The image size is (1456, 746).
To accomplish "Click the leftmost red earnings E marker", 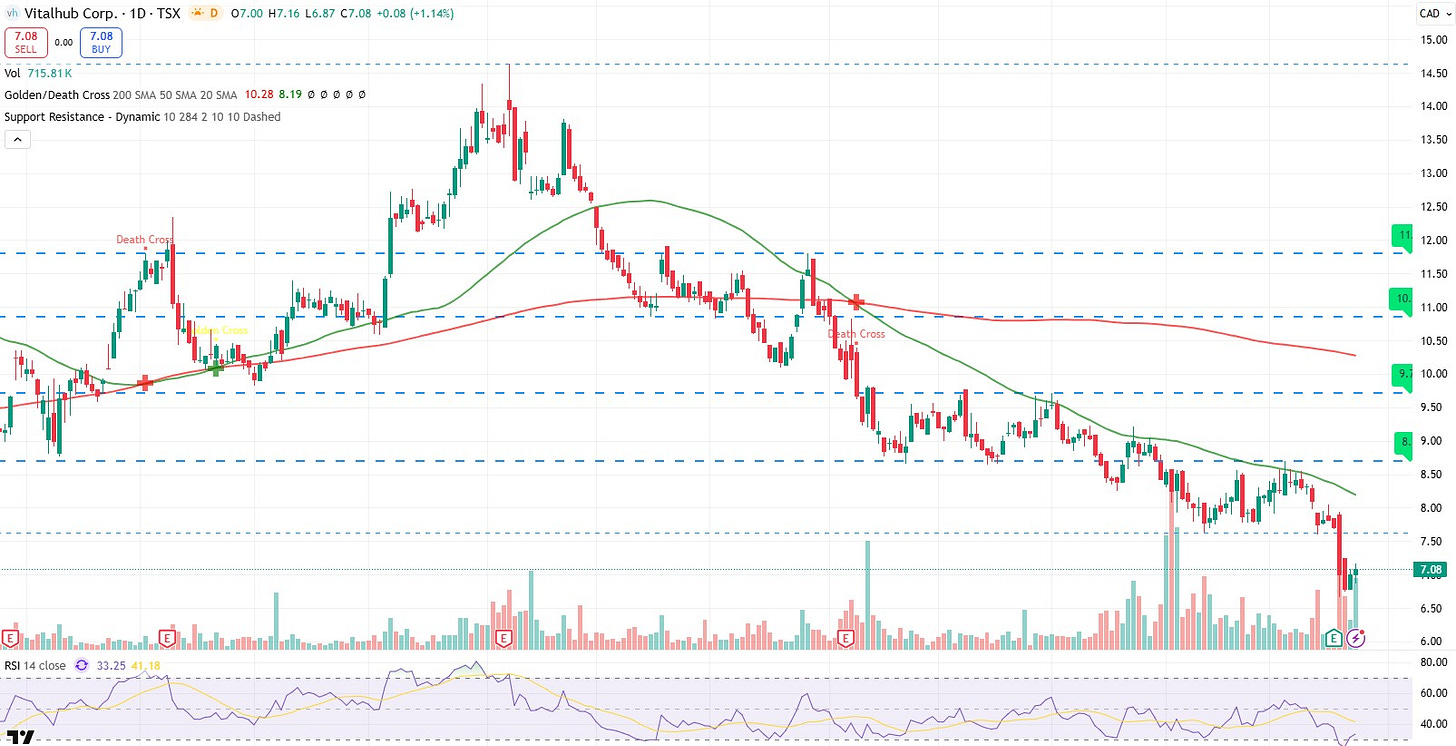I will click(x=11, y=637).
